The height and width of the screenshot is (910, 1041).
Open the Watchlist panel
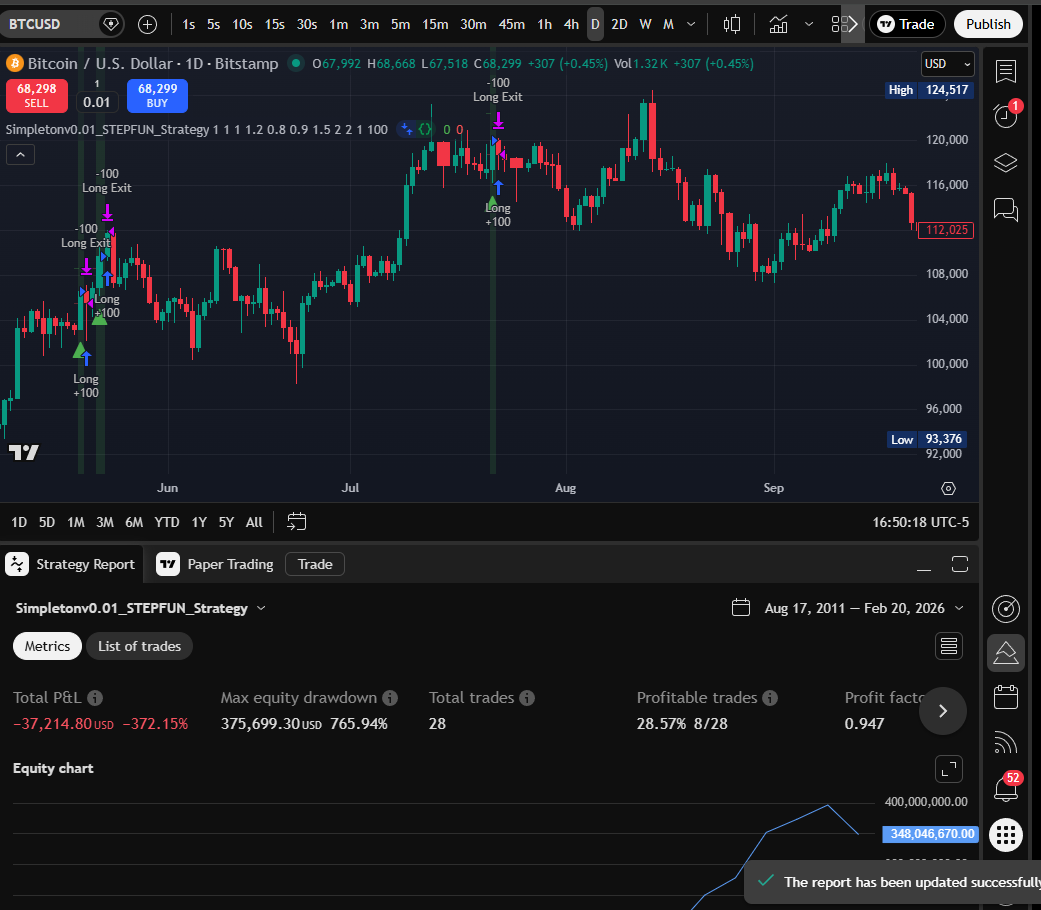pyautogui.click(x=1005, y=72)
